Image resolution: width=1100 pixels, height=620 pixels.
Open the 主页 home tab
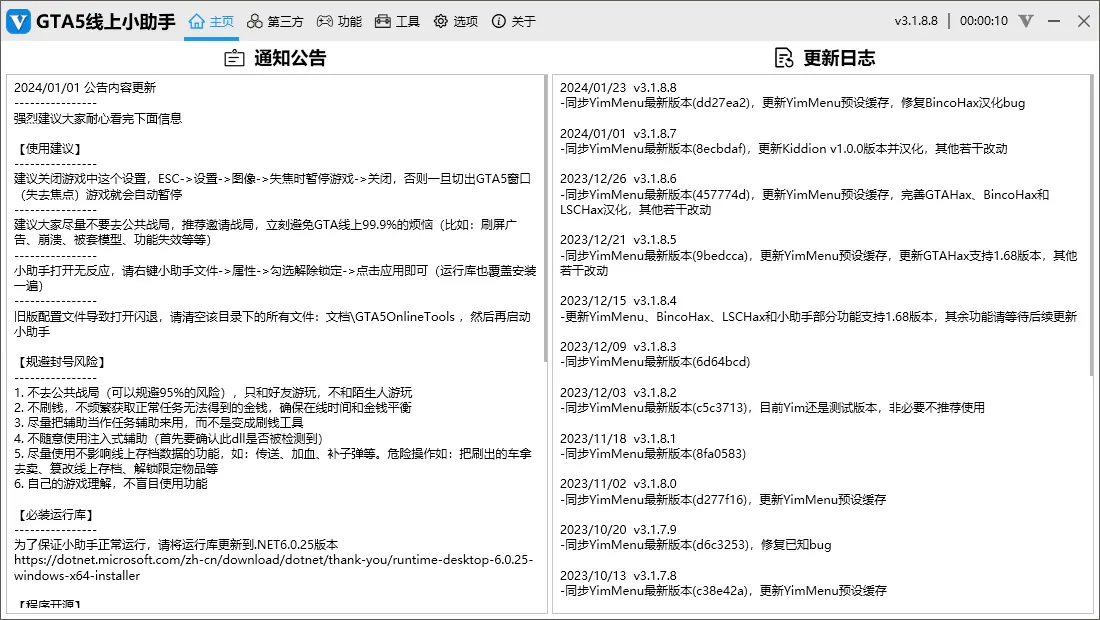[211, 22]
